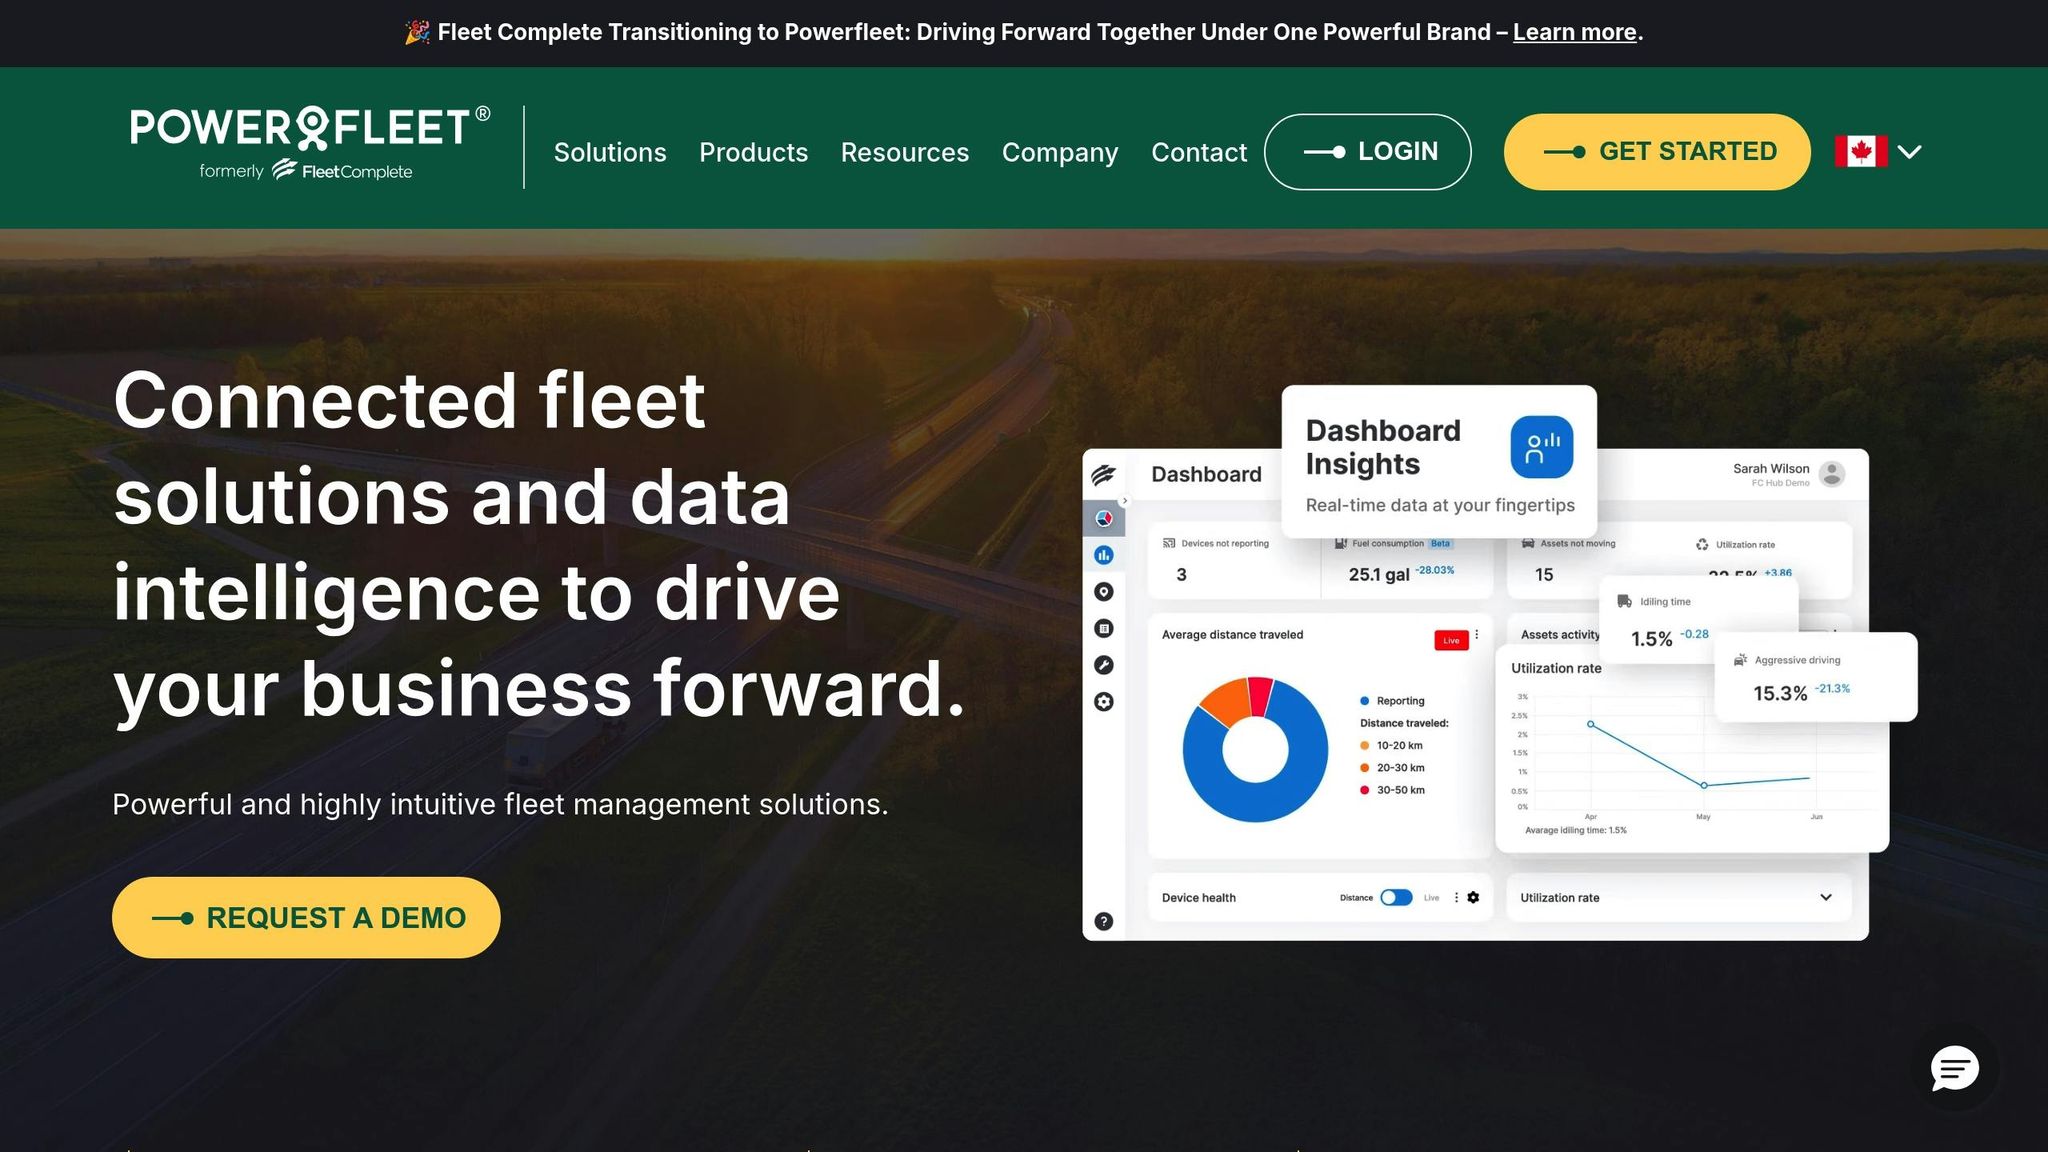Open Device health gear settings icon
This screenshot has height=1152, width=2048.
(1473, 898)
